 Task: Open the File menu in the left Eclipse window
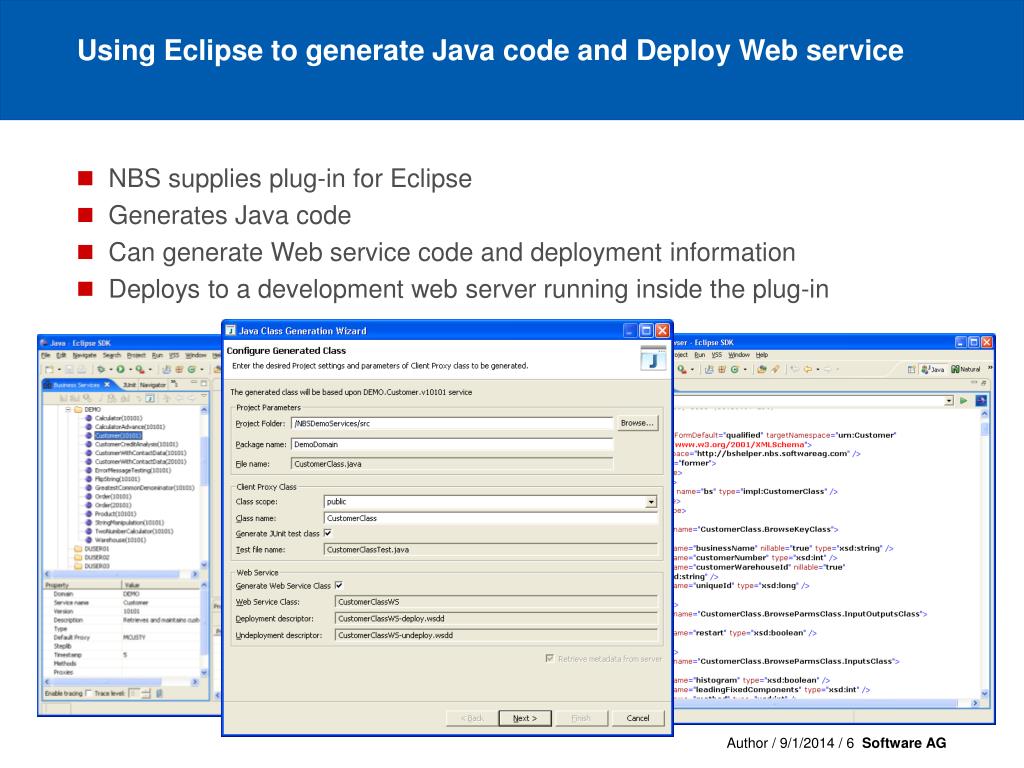[x=46, y=355]
